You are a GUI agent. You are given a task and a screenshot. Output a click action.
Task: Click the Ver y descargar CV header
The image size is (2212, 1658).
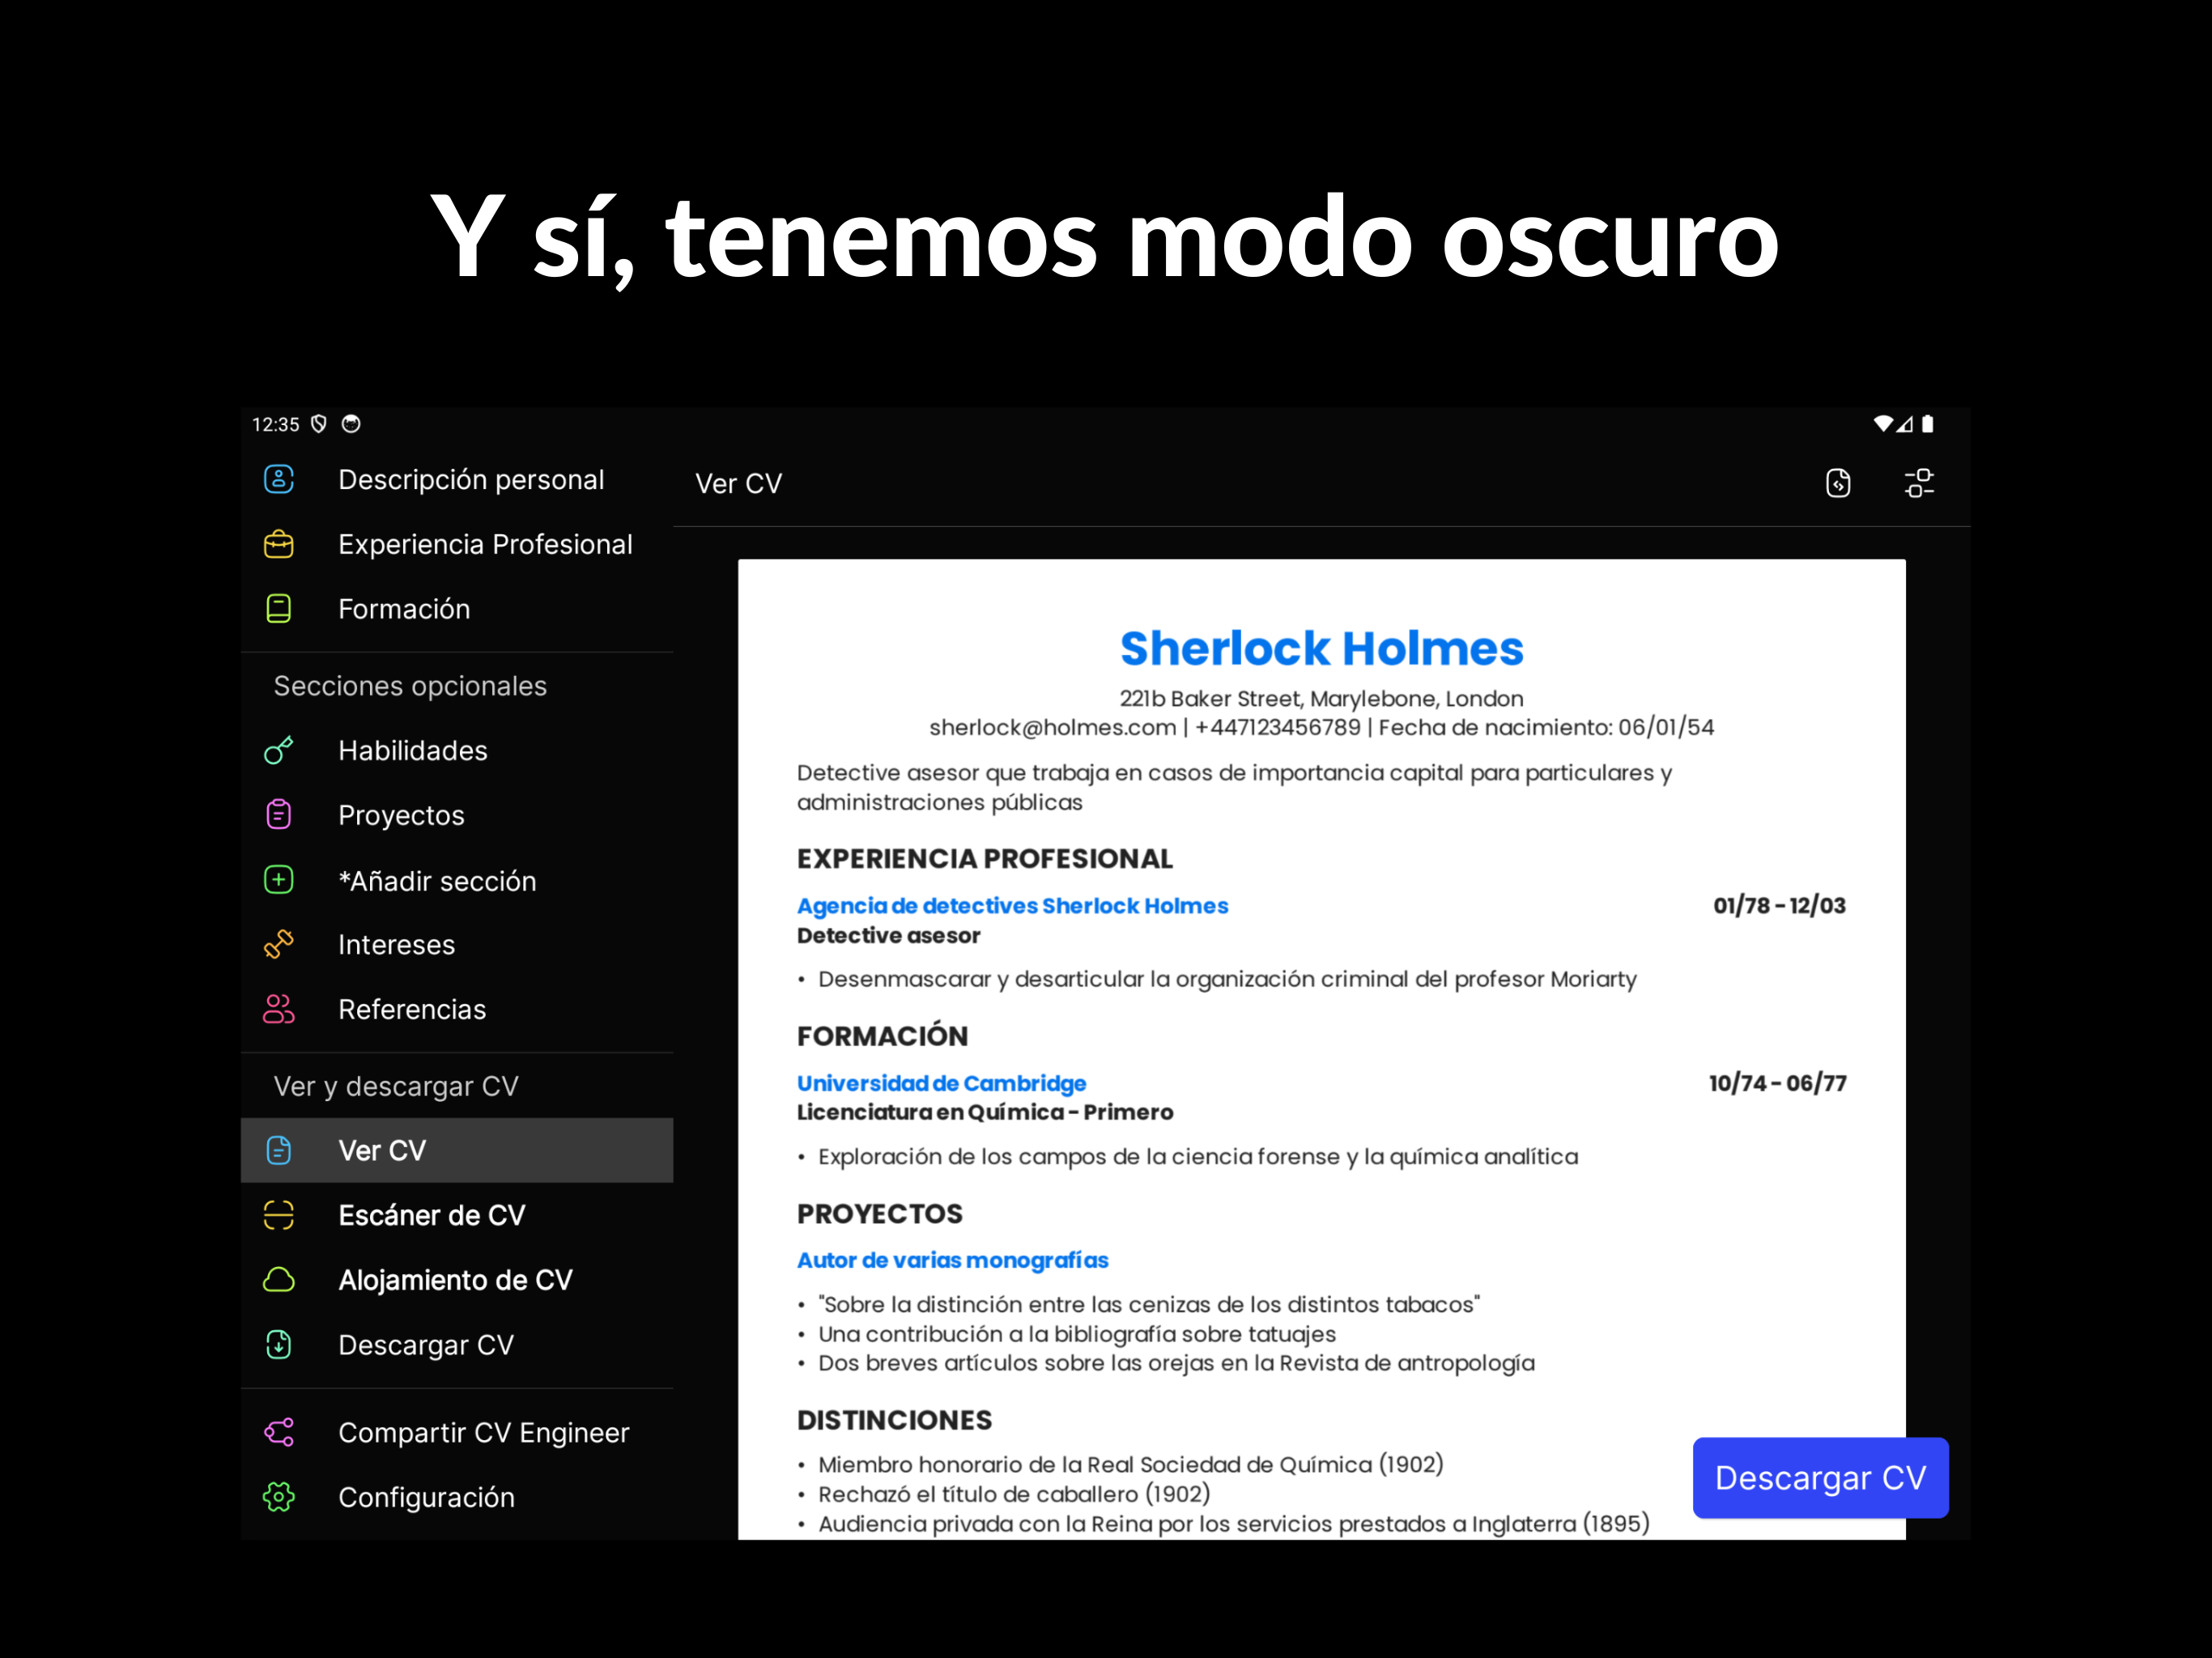396,1086
